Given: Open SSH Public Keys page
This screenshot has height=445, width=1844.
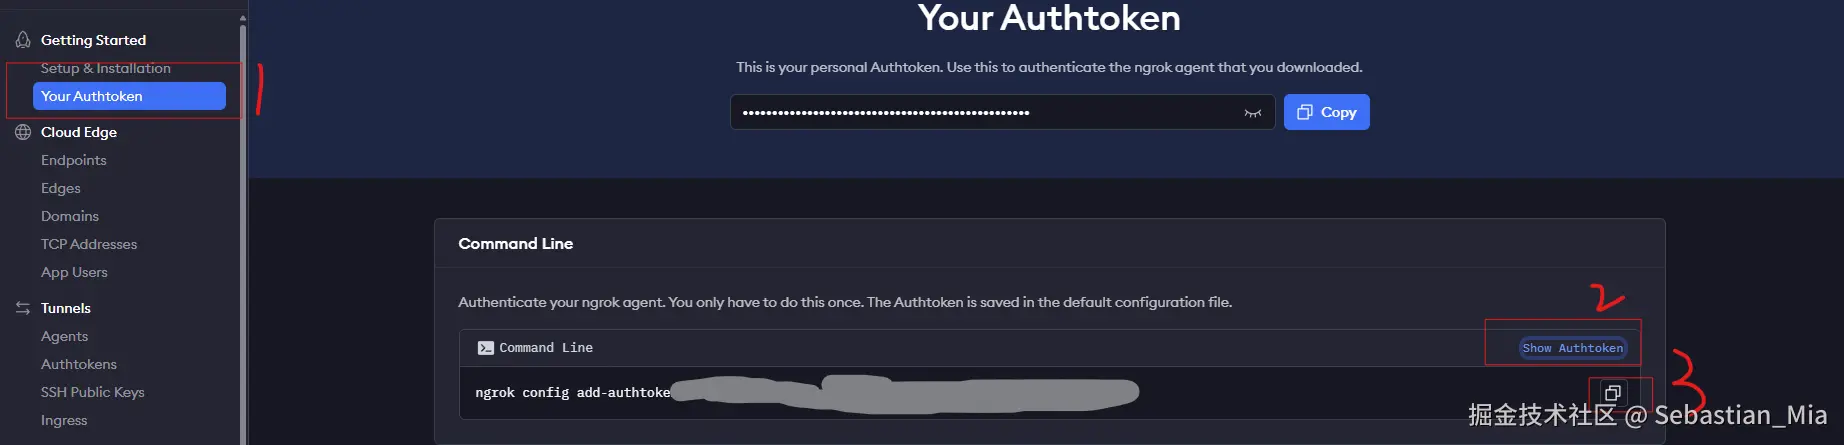Looking at the screenshot, I should [93, 392].
